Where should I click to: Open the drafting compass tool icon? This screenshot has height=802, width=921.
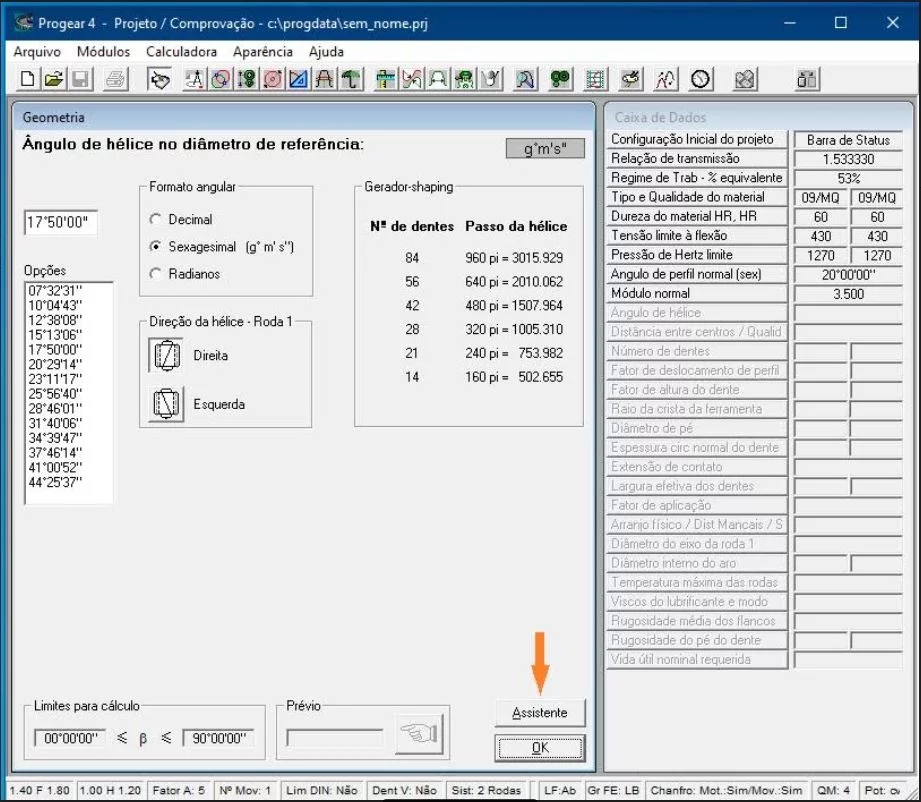pyautogui.click(x=194, y=79)
